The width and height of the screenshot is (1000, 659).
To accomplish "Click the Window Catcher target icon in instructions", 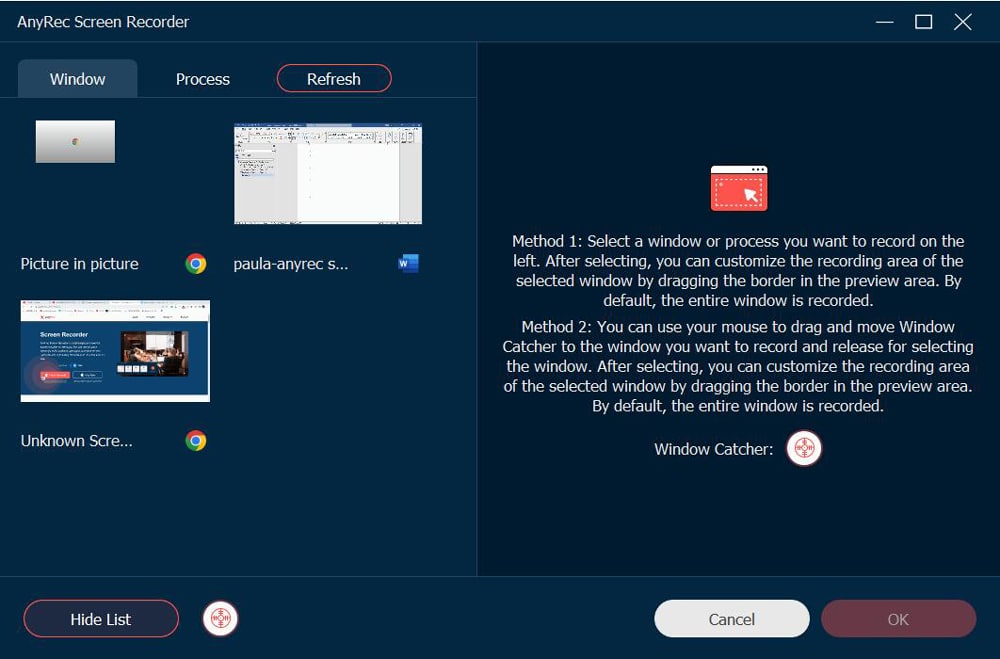I will pyautogui.click(x=804, y=448).
